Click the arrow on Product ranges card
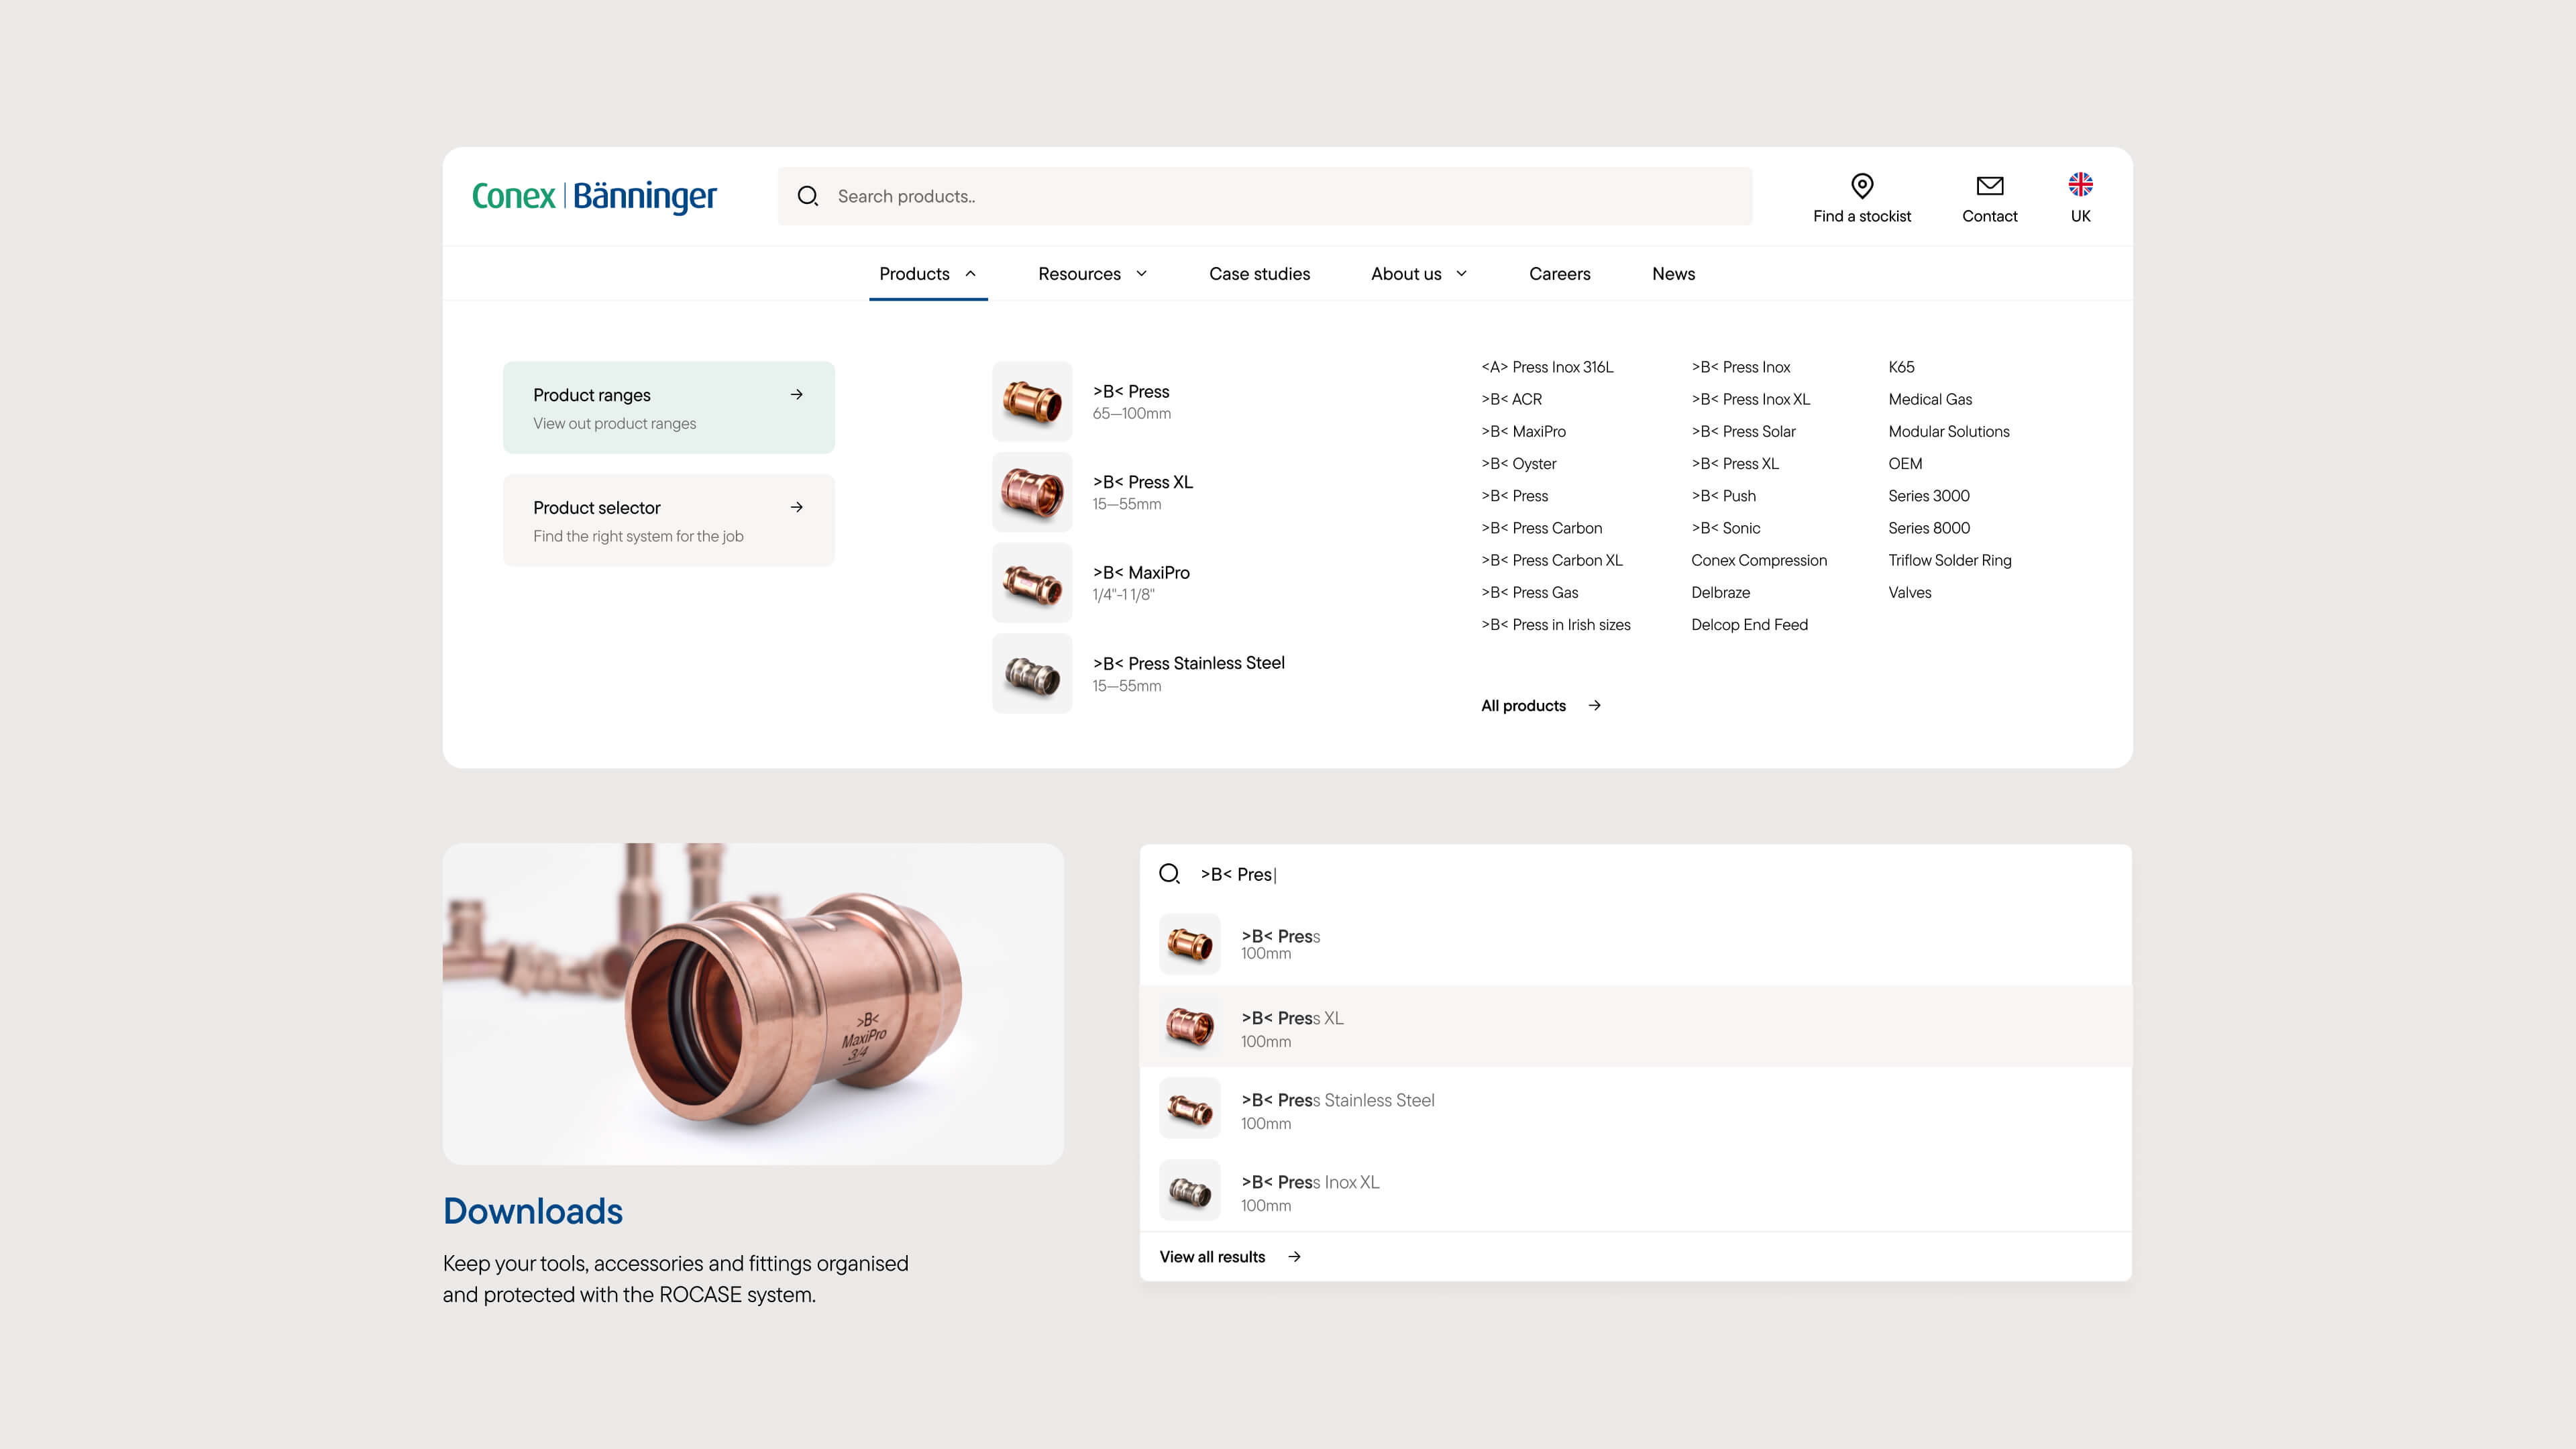 [796, 394]
